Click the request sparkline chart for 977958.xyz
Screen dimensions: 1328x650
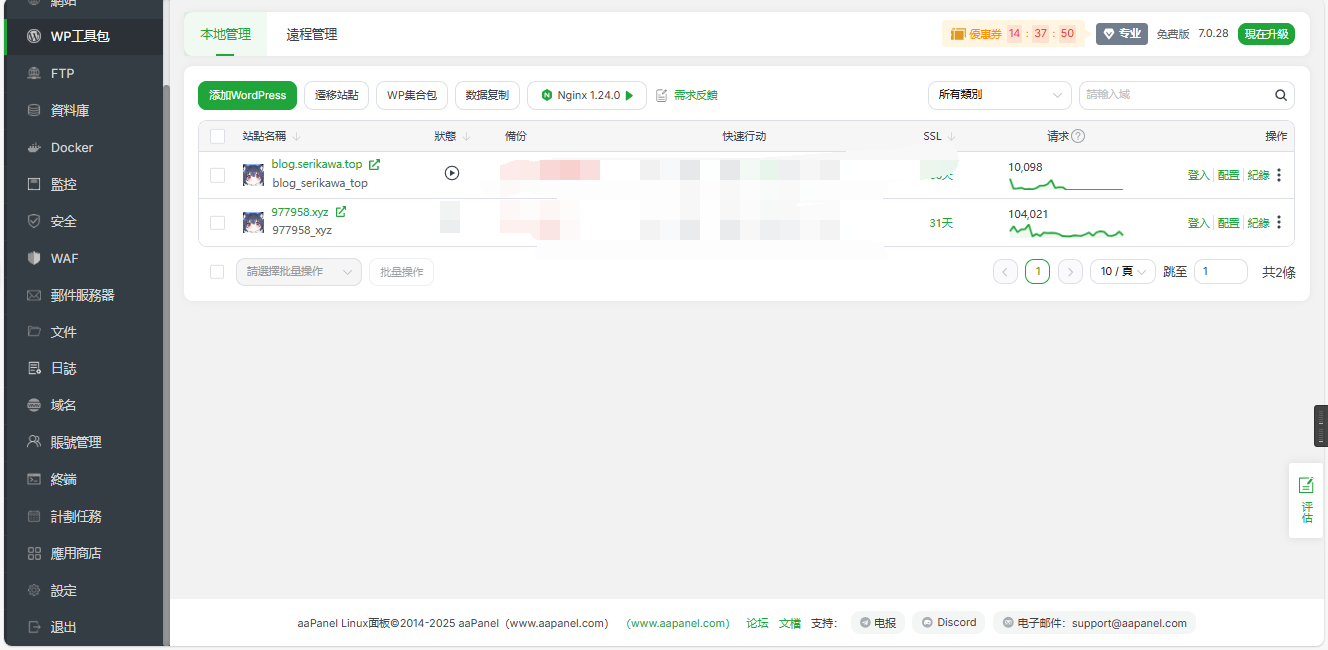click(x=1065, y=231)
